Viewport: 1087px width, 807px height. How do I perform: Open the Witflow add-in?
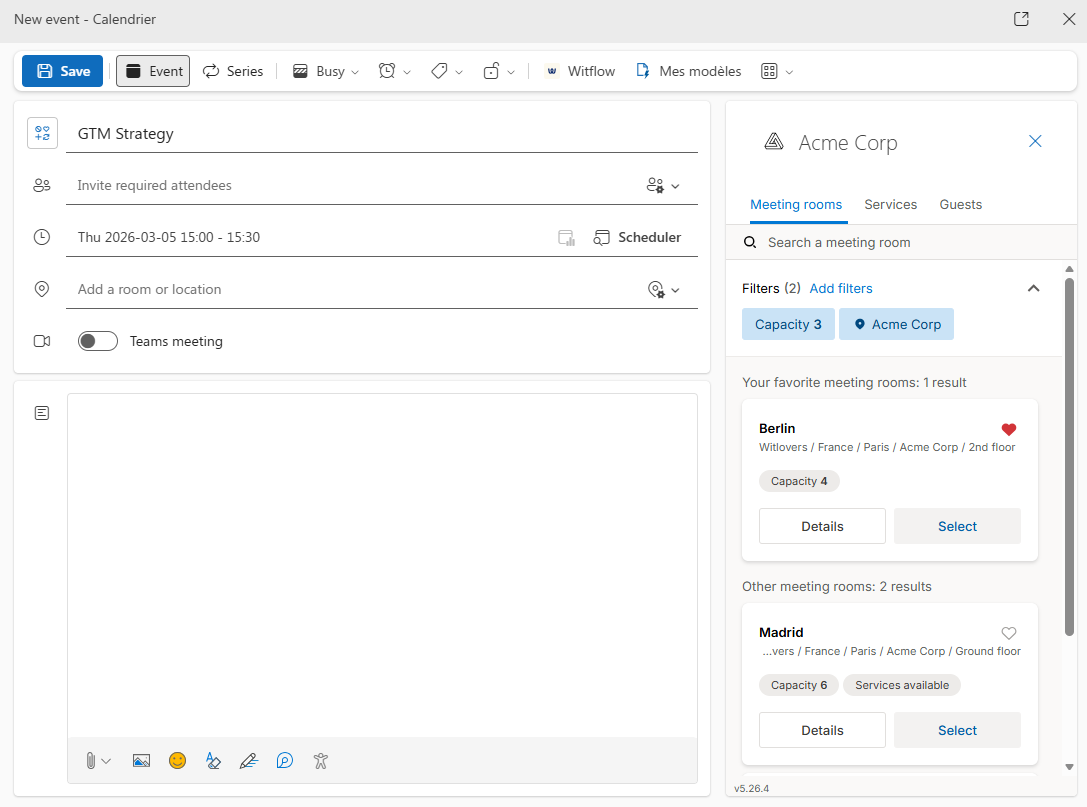(580, 71)
